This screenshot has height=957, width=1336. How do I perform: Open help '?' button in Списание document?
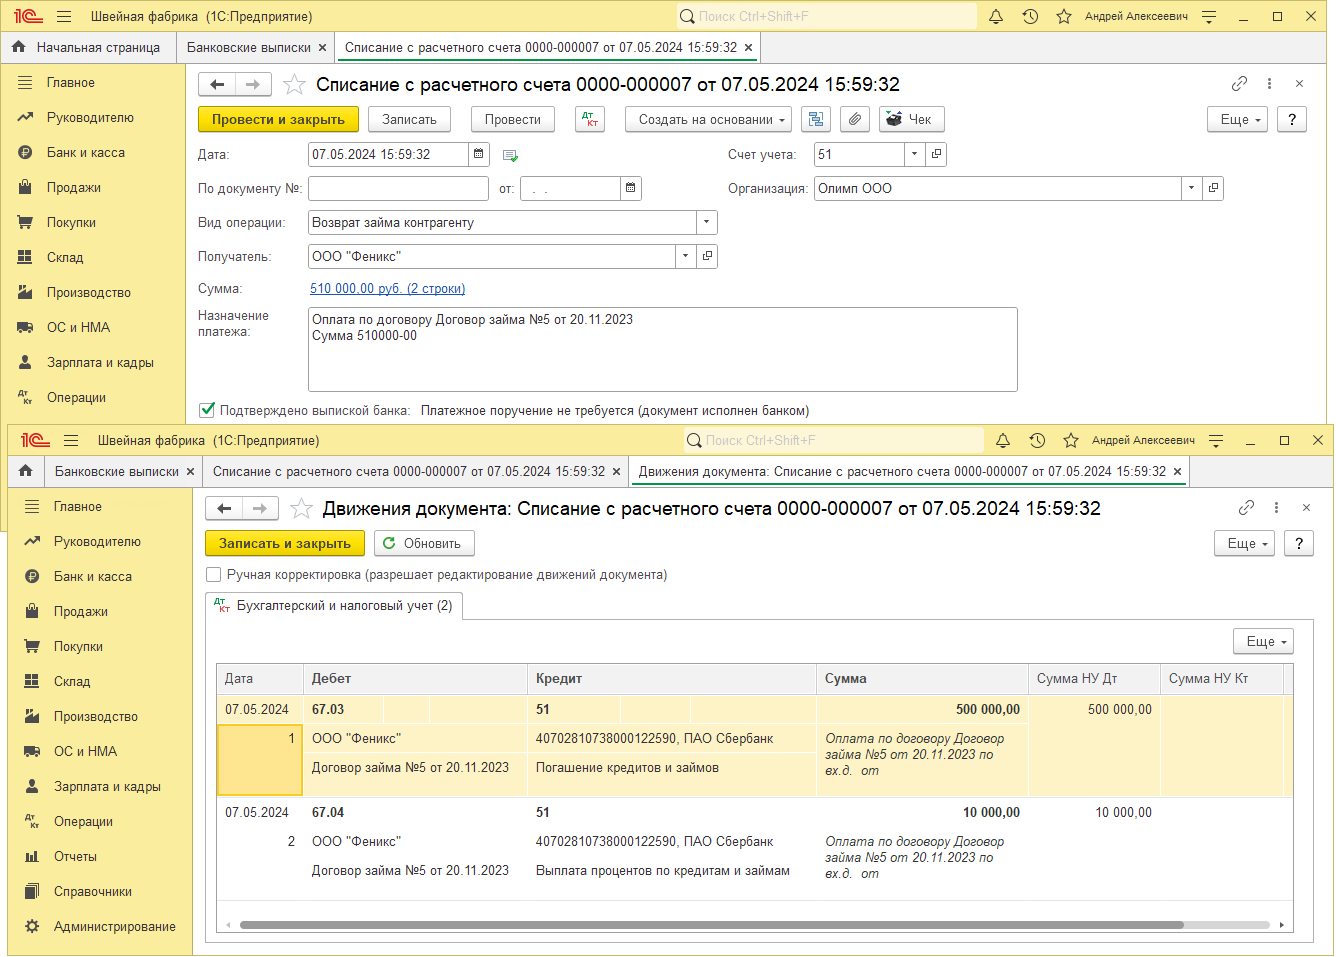click(x=1292, y=119)
